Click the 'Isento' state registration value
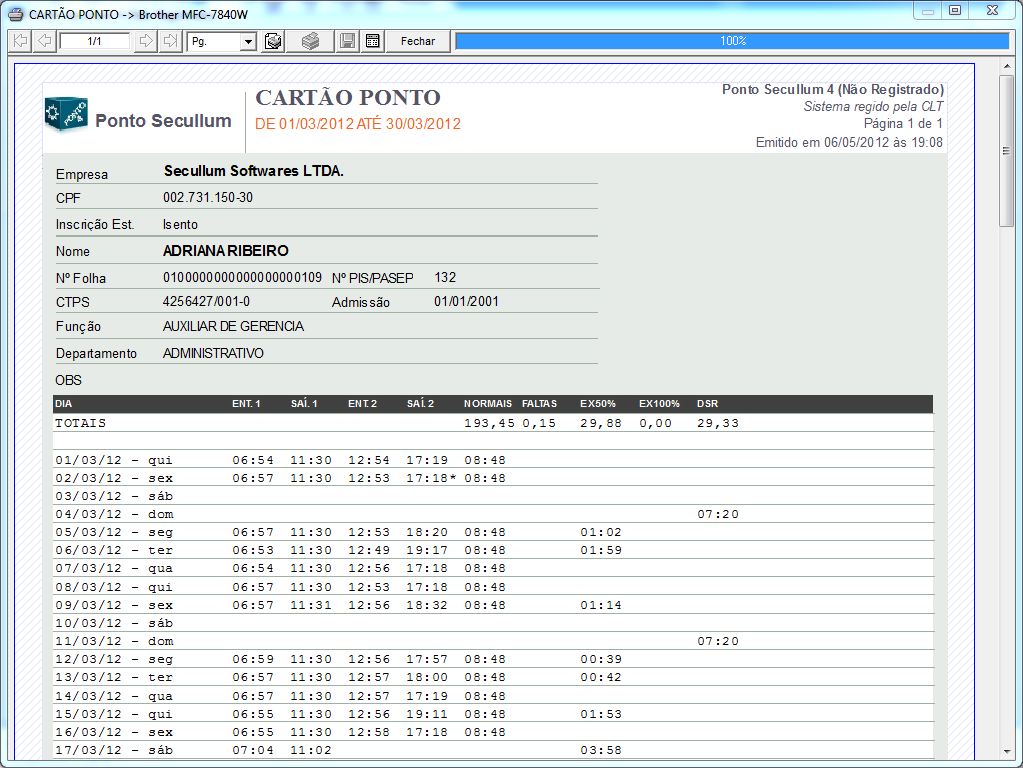The image size is (1023, 768). tap(180, 224)
